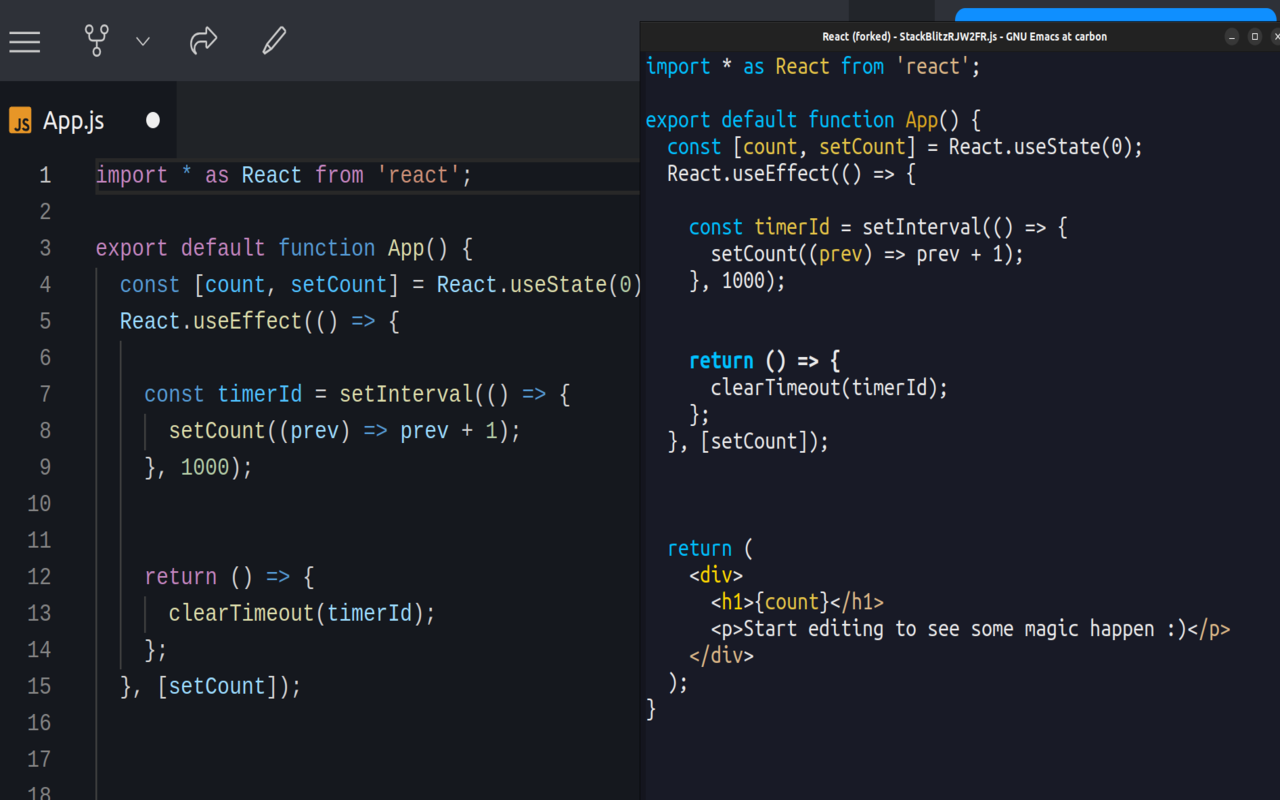Click 'return () => {' in StackBlitz editor
This screenshot has height=800, width=1280.
pyautogui.click(x=229, y=577)
